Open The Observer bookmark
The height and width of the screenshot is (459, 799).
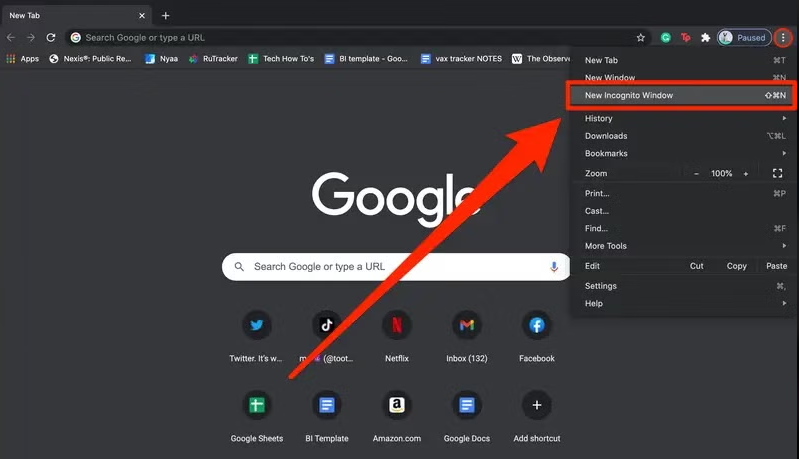[x=541, y=59]
